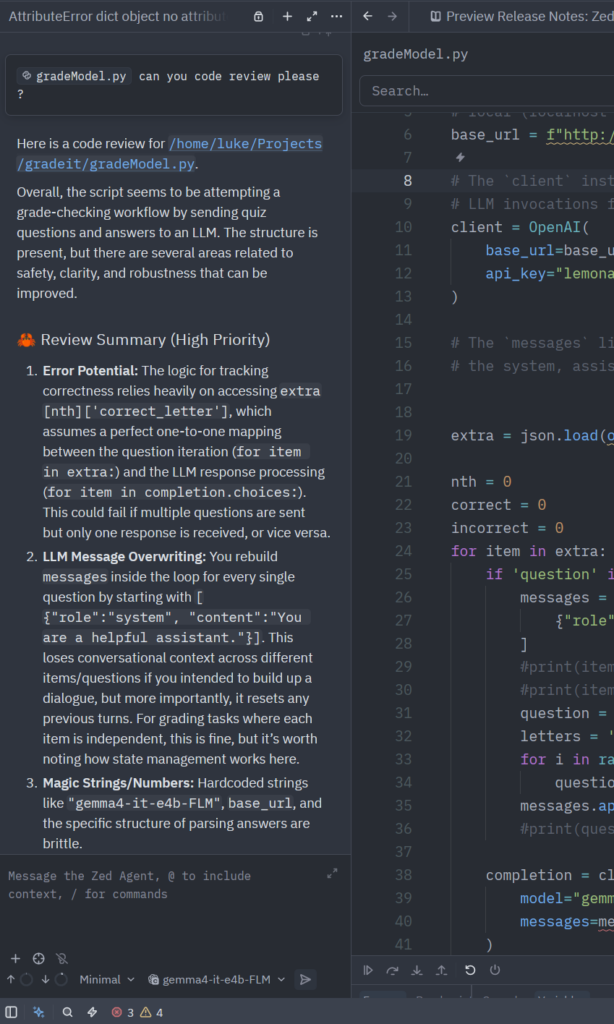The width and height of the screenshot is (614, 1024).
Task: Click the Error Potential: bold heading
Action: pos(90,371)
